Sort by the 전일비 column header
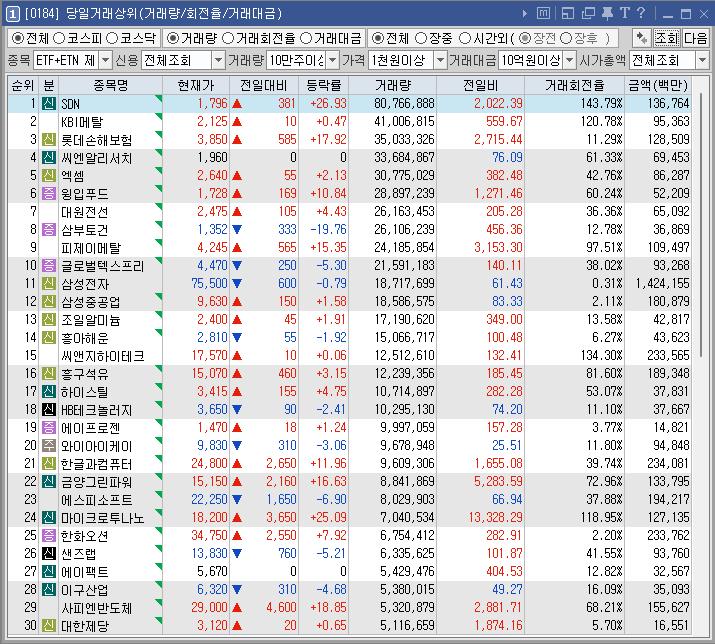715x644 pixels. pyautogui.click(x=481, y=85)
